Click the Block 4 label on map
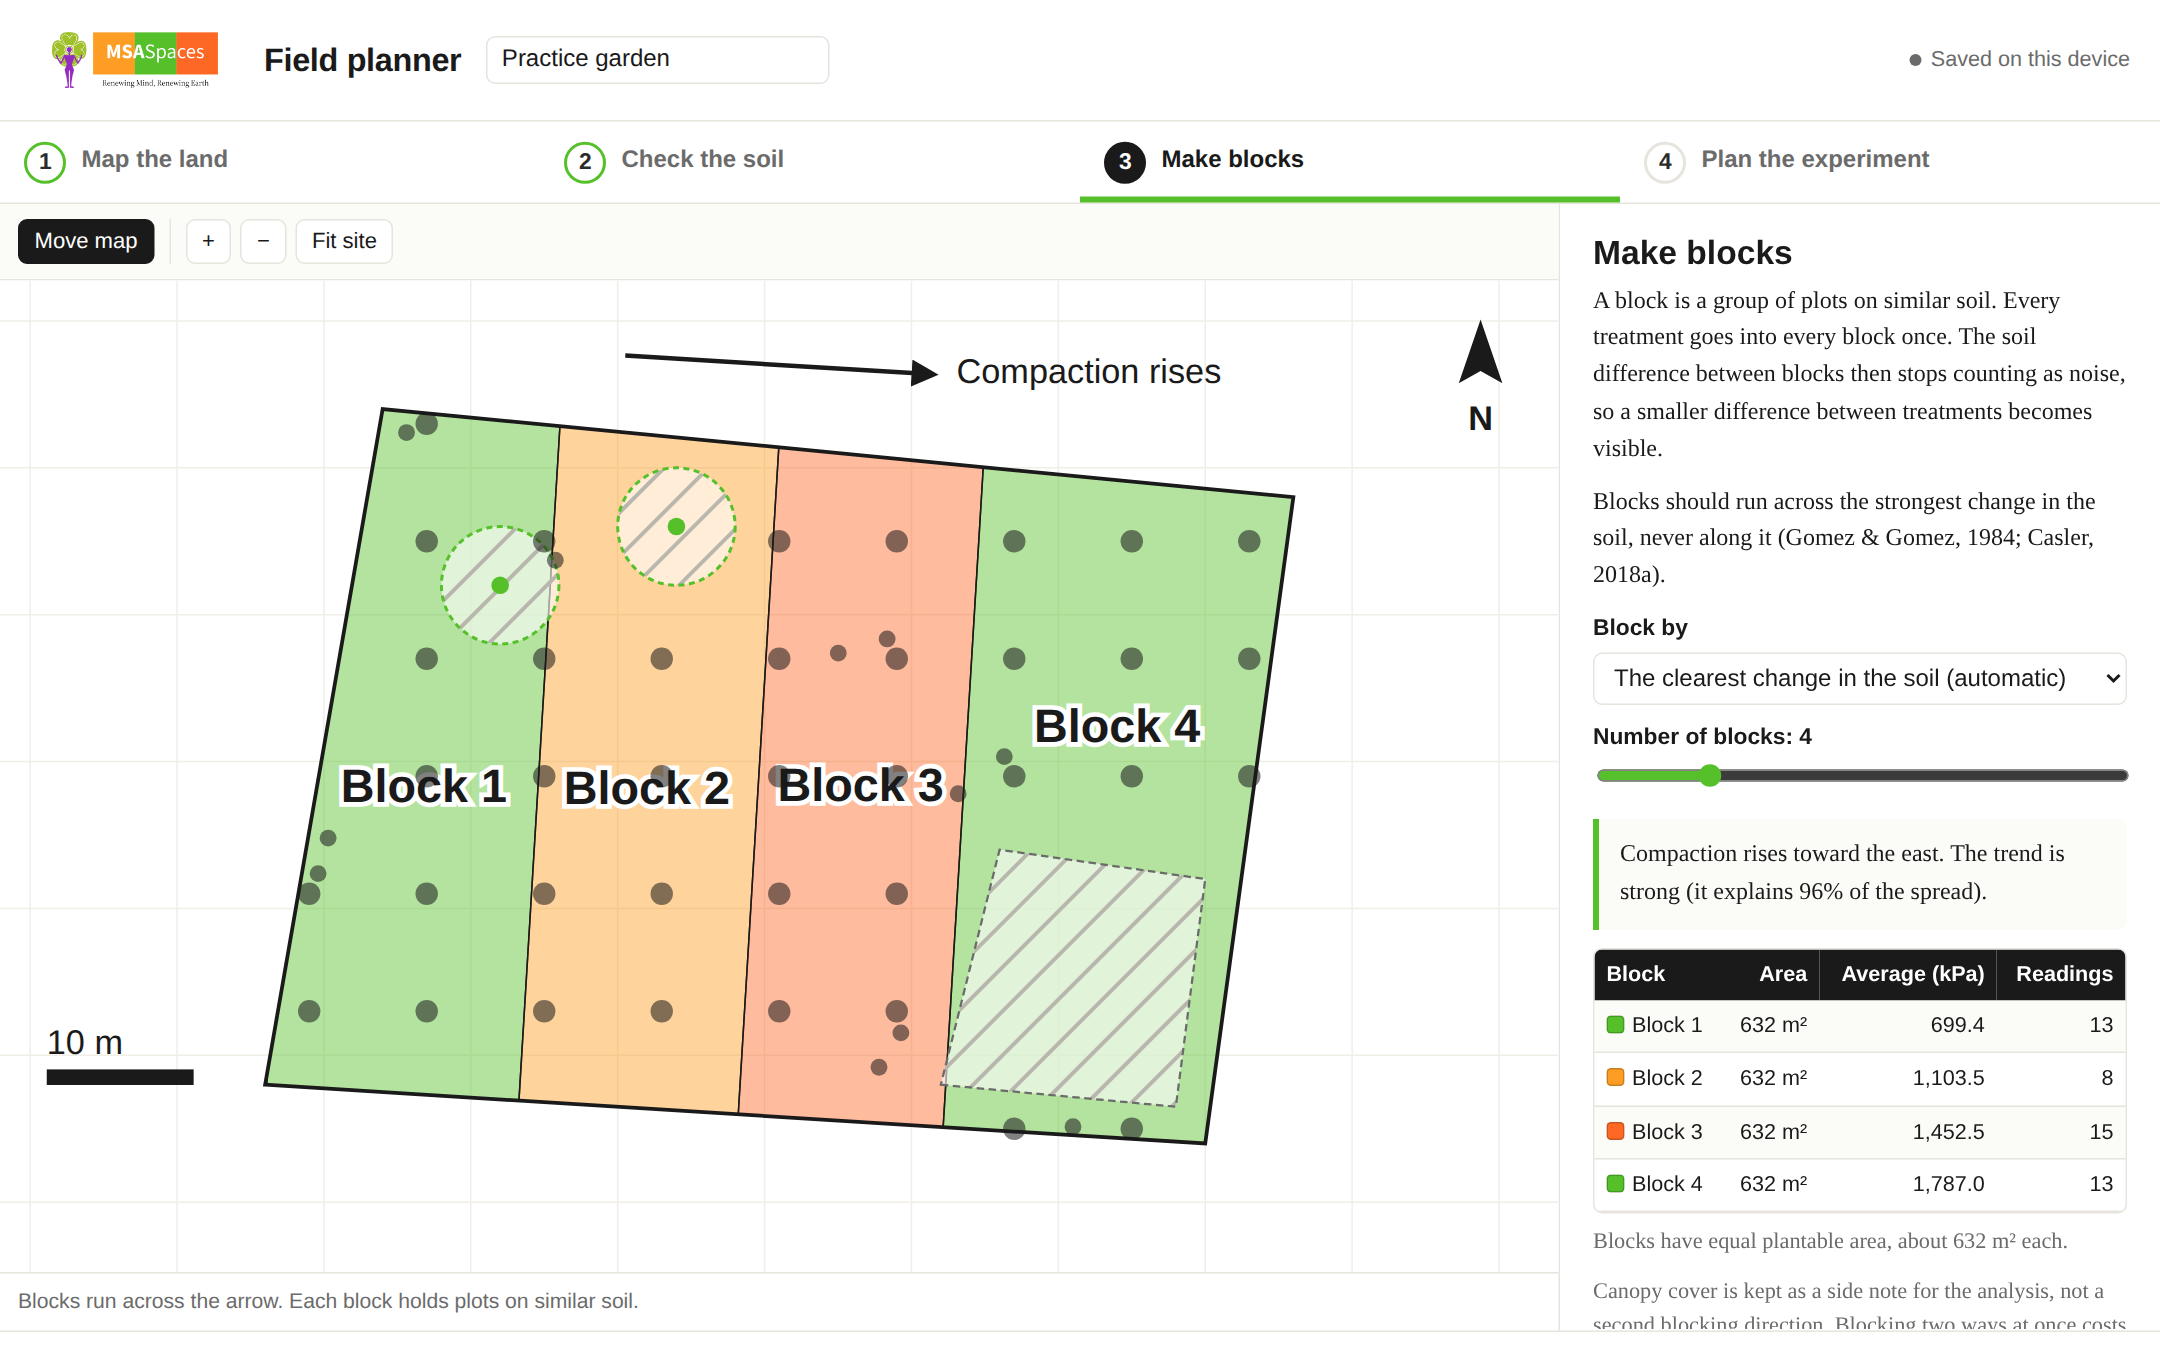The width and height of the screenshot is (2160, 1350). [1117, 726]
